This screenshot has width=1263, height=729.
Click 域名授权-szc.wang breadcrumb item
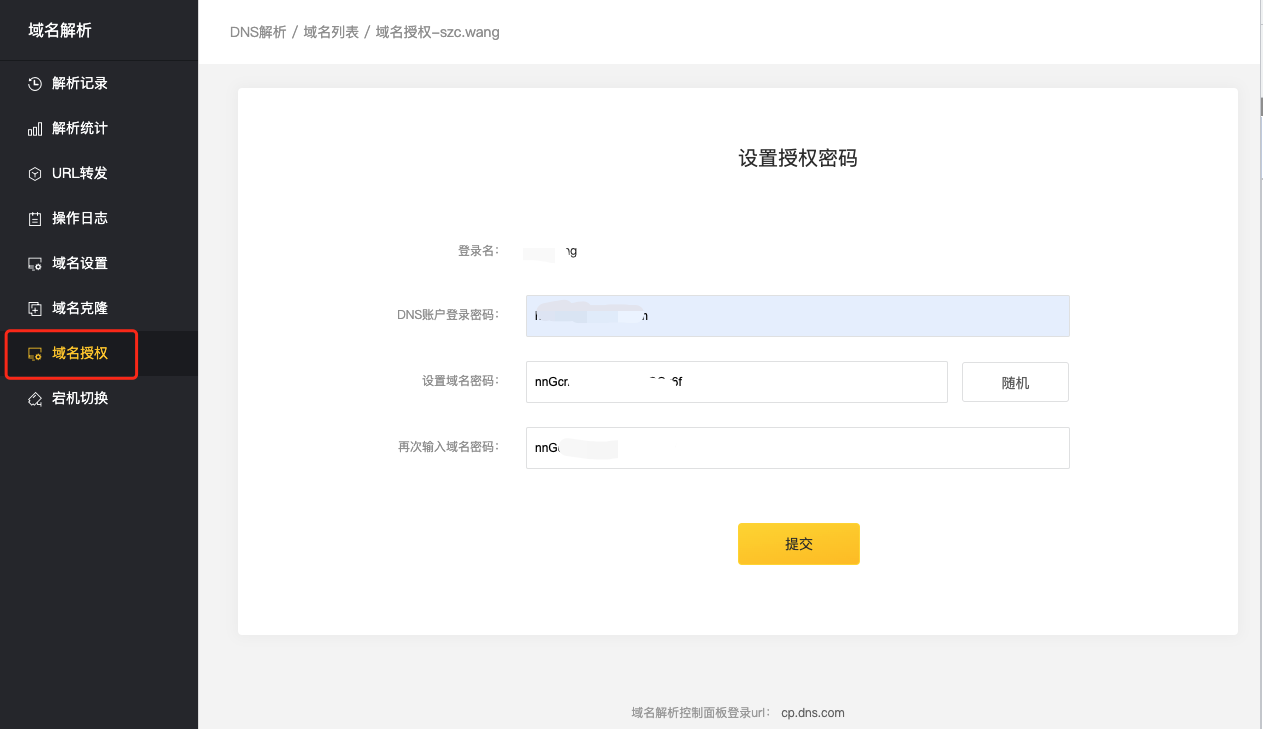pyautogui.click(x=437, y=32)
